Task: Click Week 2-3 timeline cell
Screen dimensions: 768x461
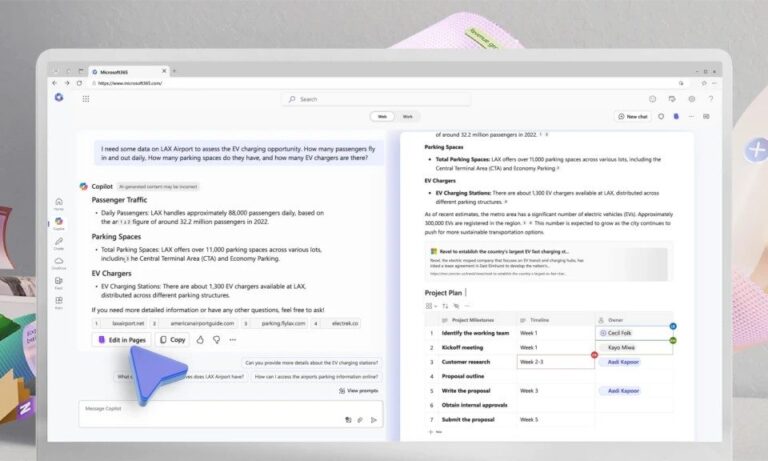Action: (555, 362)
